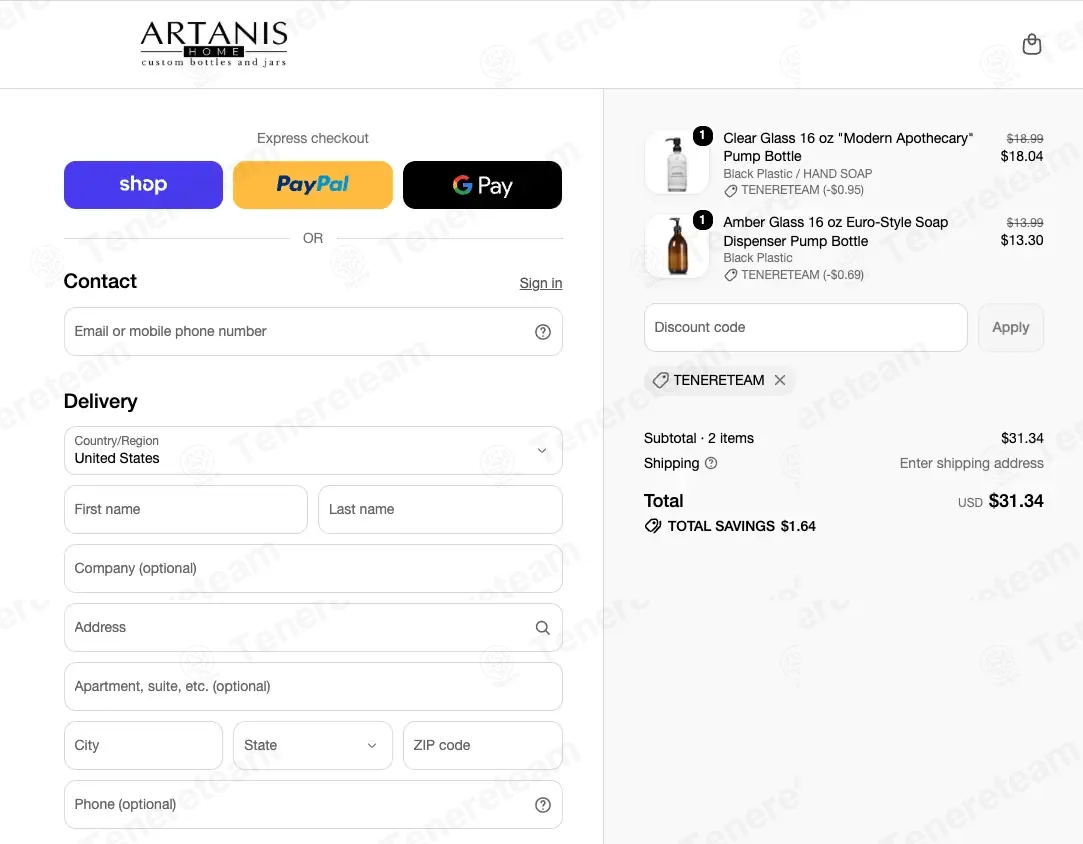The height and width of the screenshot is (844, 1083).
Task: Click the quantity badge on Amber Glass bottle
Action: point(702,220)
